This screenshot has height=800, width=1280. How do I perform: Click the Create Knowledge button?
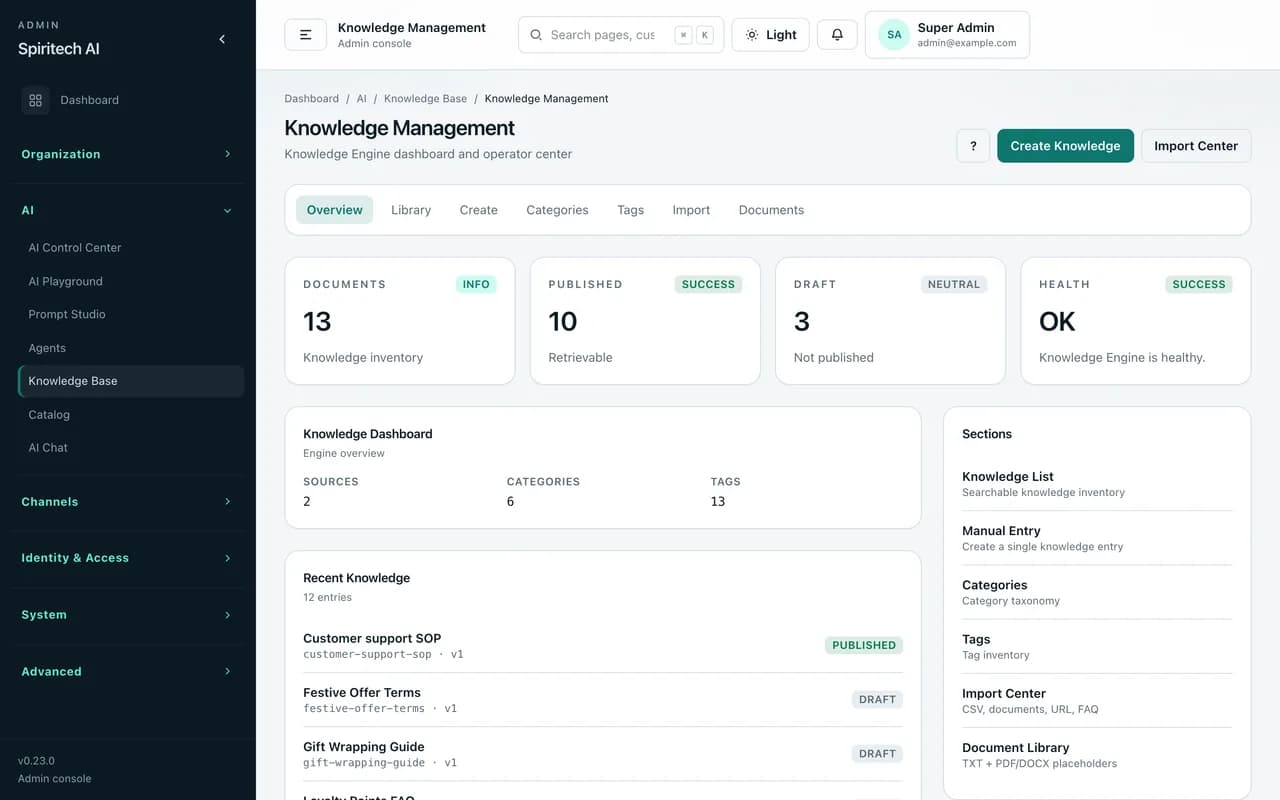coord(1065,146)
